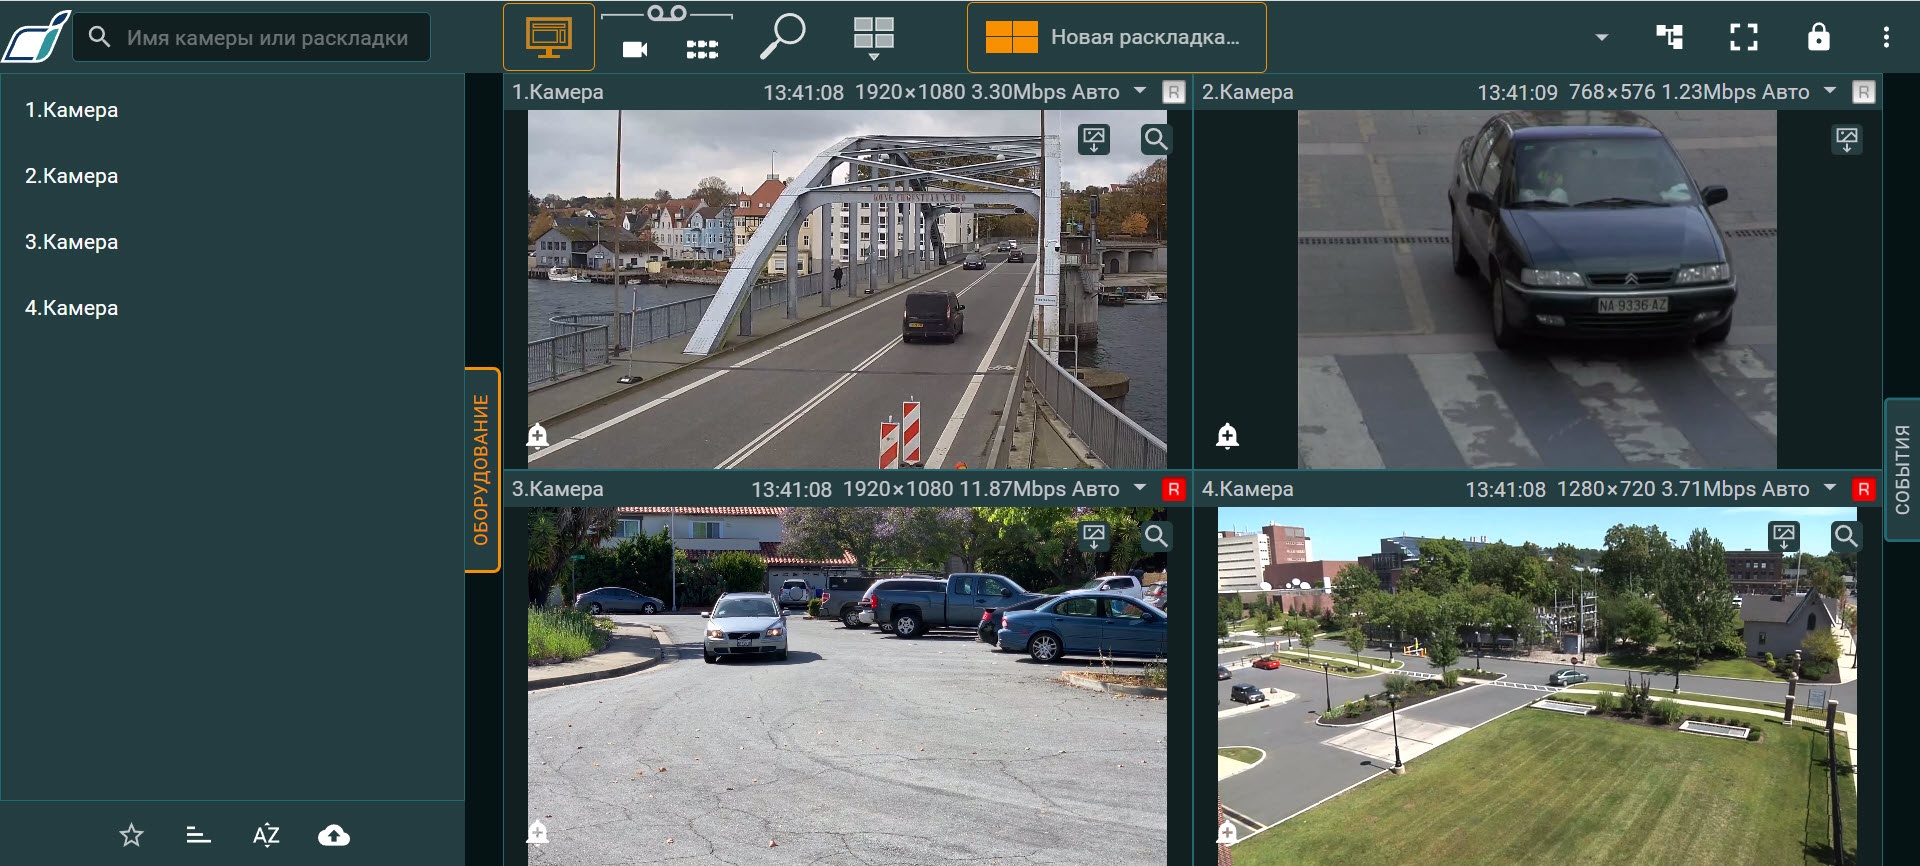Click the alarm bell icon on camera 1

(538, 435)
